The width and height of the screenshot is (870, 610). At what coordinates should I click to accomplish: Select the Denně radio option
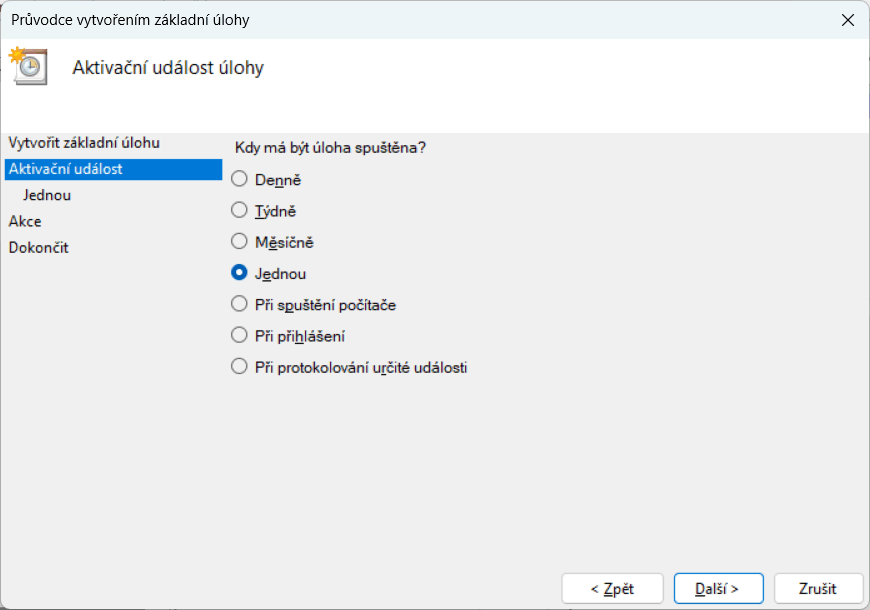tap(239, 180)
